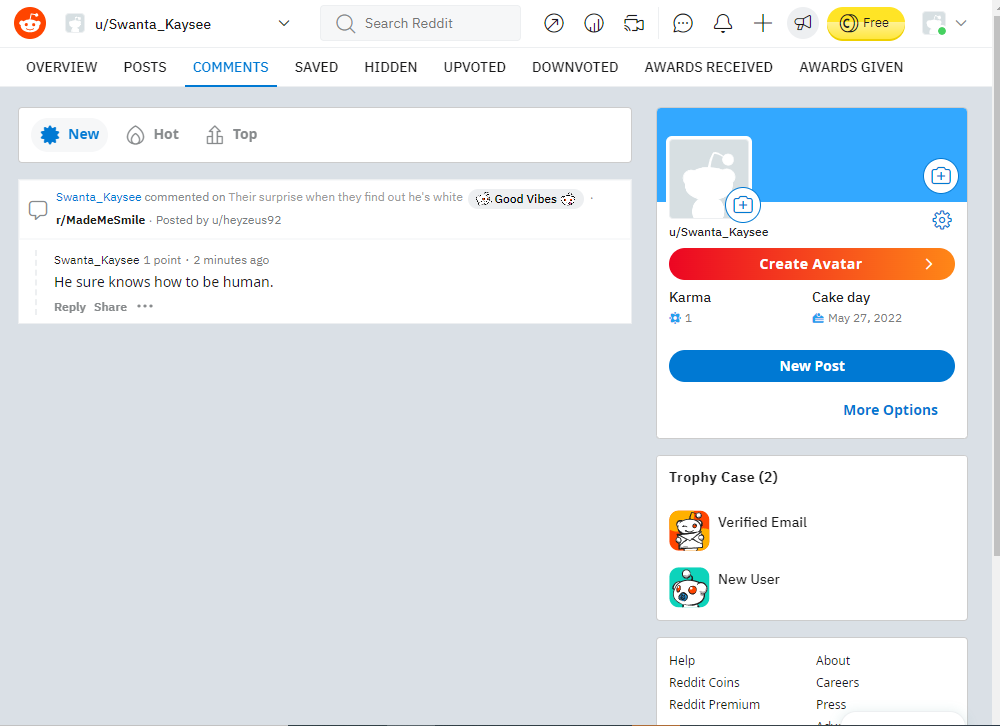Open the Popular arrow icon in header
Screen dimensions: 1000x726
pos(553,23)
